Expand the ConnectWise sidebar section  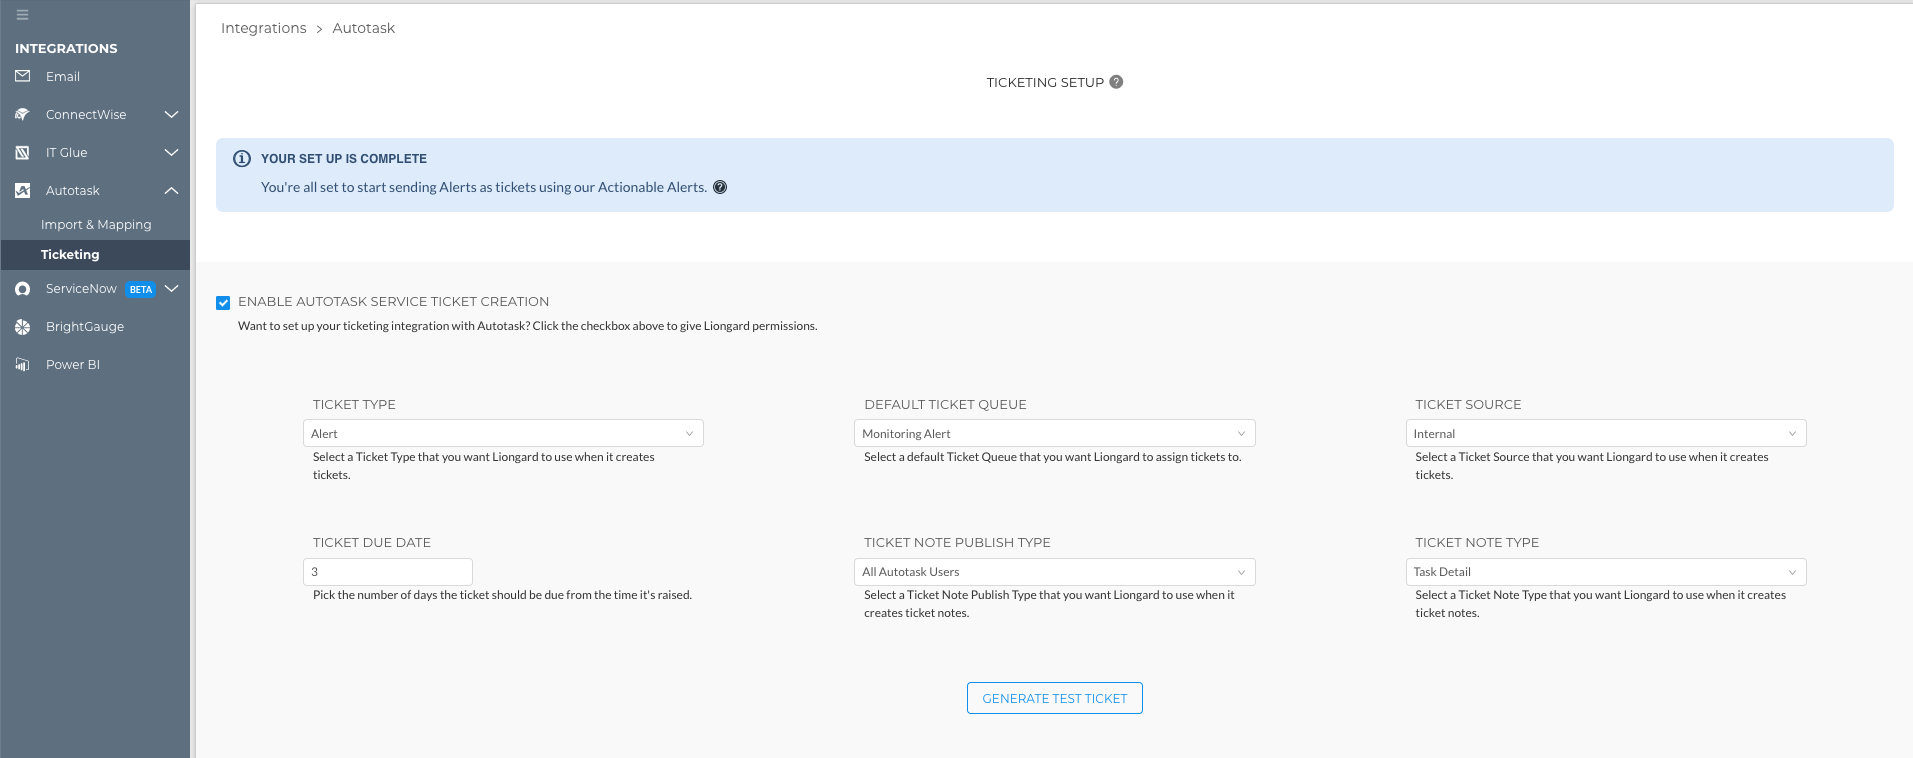coord(171,114)
